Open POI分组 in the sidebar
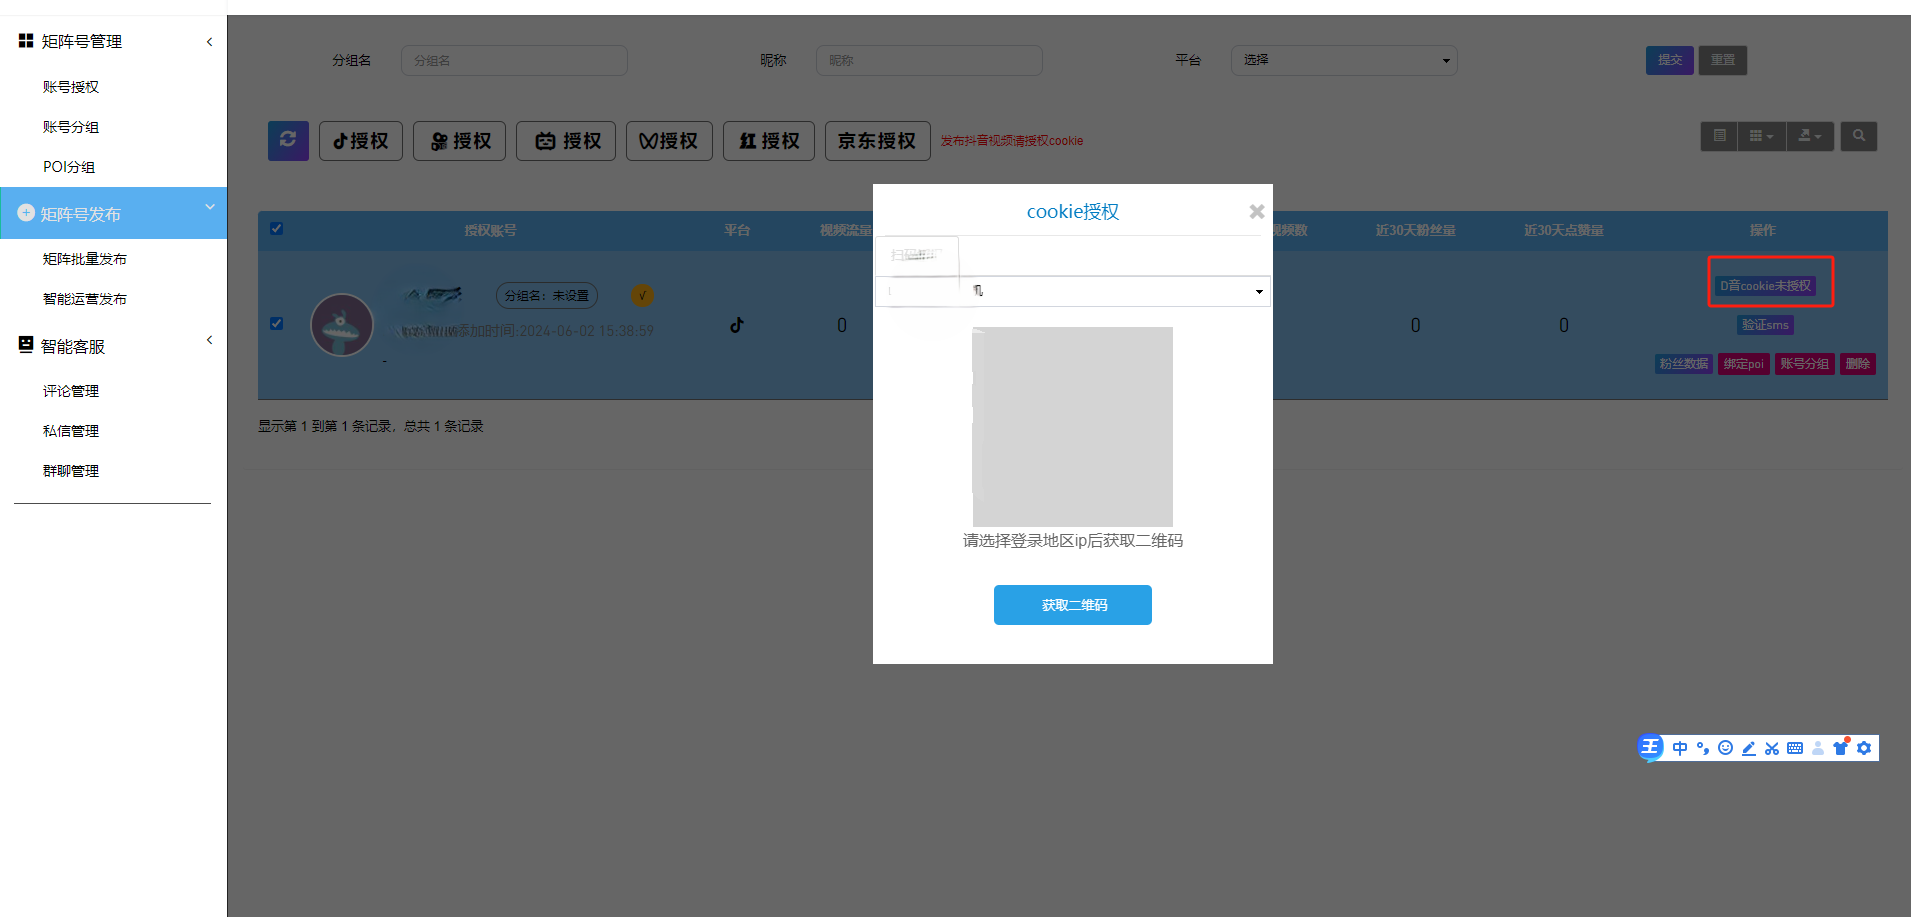The height and width of the screenshot is (917, 1911). [69, 167]
